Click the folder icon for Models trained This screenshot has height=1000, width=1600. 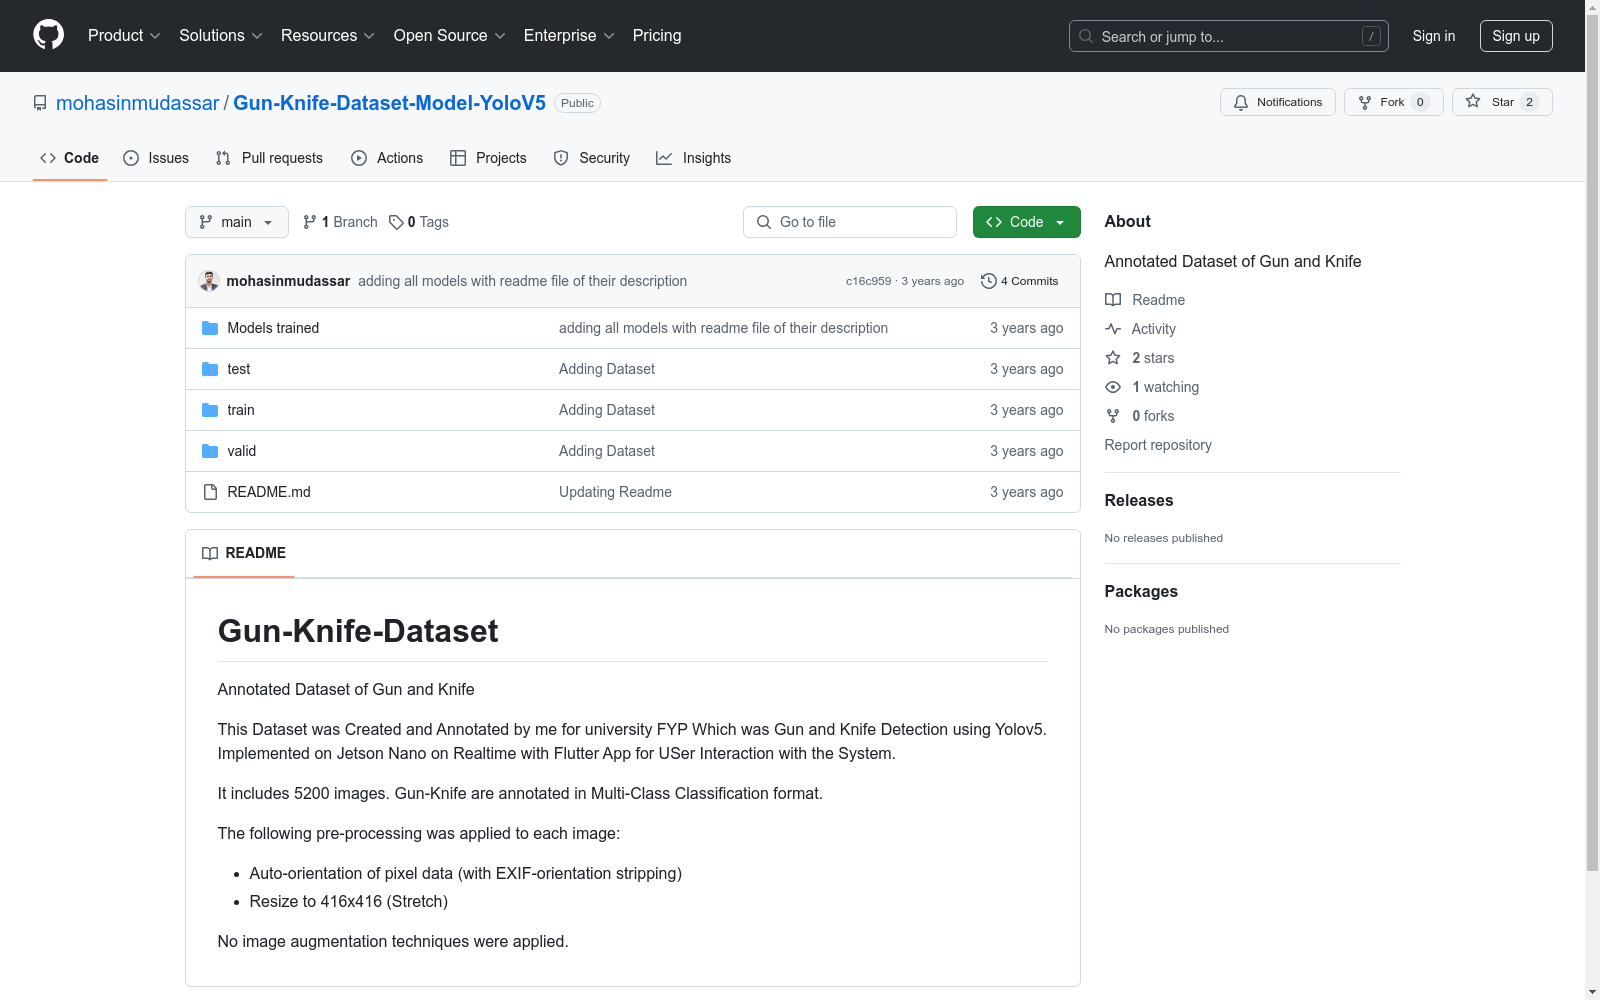coord(210,328)
